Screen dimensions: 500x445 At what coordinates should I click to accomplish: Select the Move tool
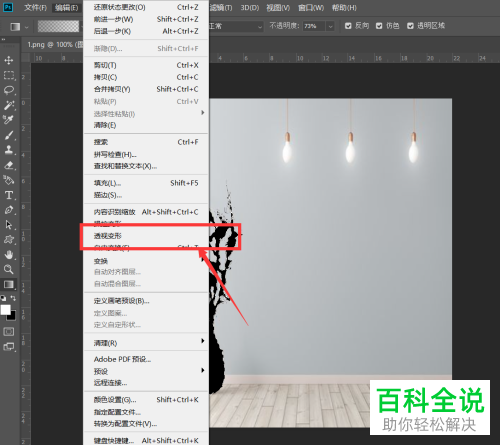9,60
